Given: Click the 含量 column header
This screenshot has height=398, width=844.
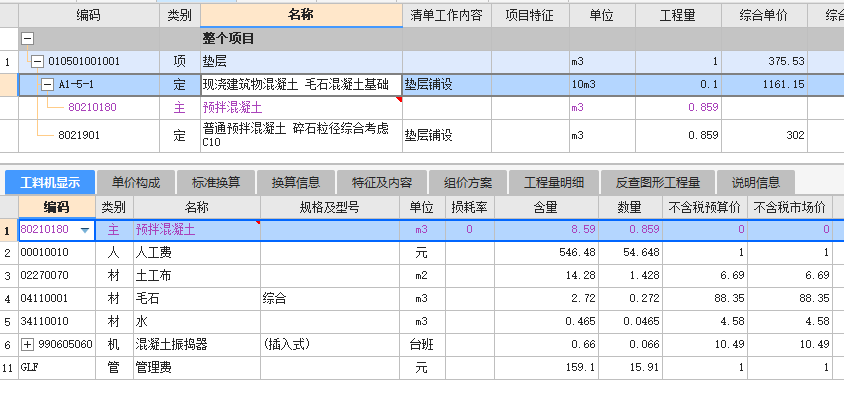Looking at the screenshot, I should point(546,207).
